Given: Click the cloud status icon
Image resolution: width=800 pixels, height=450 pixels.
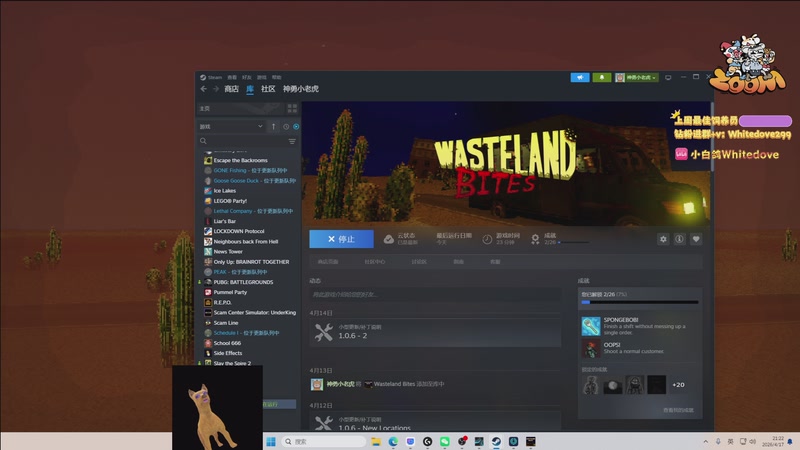Looking at the screenshot, I should click(x=389, y=239).
